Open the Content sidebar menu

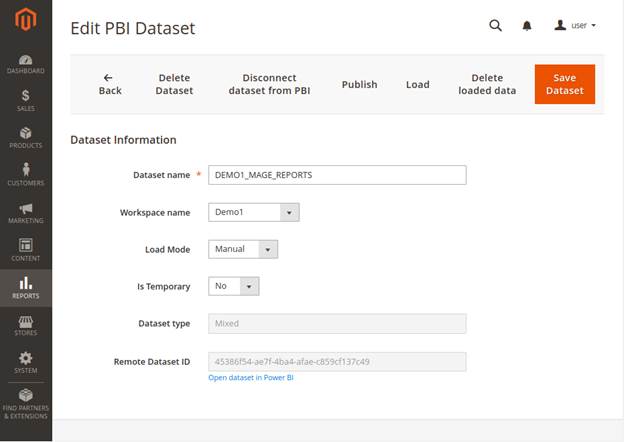pos(26,250)
